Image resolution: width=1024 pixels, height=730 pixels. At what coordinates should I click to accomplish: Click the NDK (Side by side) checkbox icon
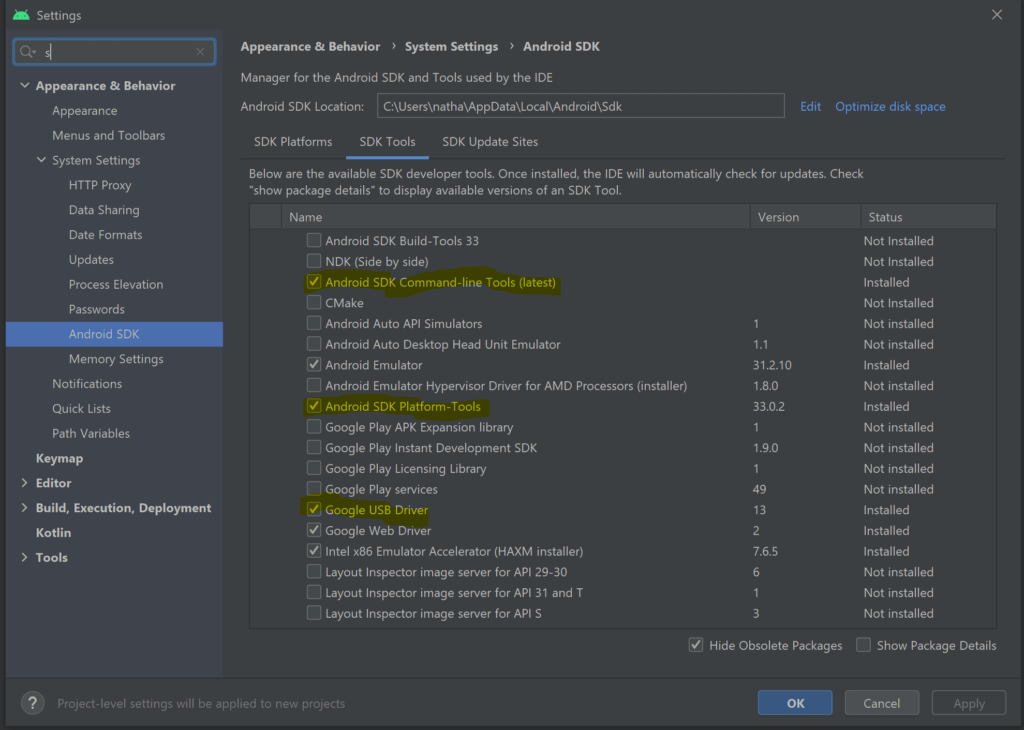[x=314, y=261]
